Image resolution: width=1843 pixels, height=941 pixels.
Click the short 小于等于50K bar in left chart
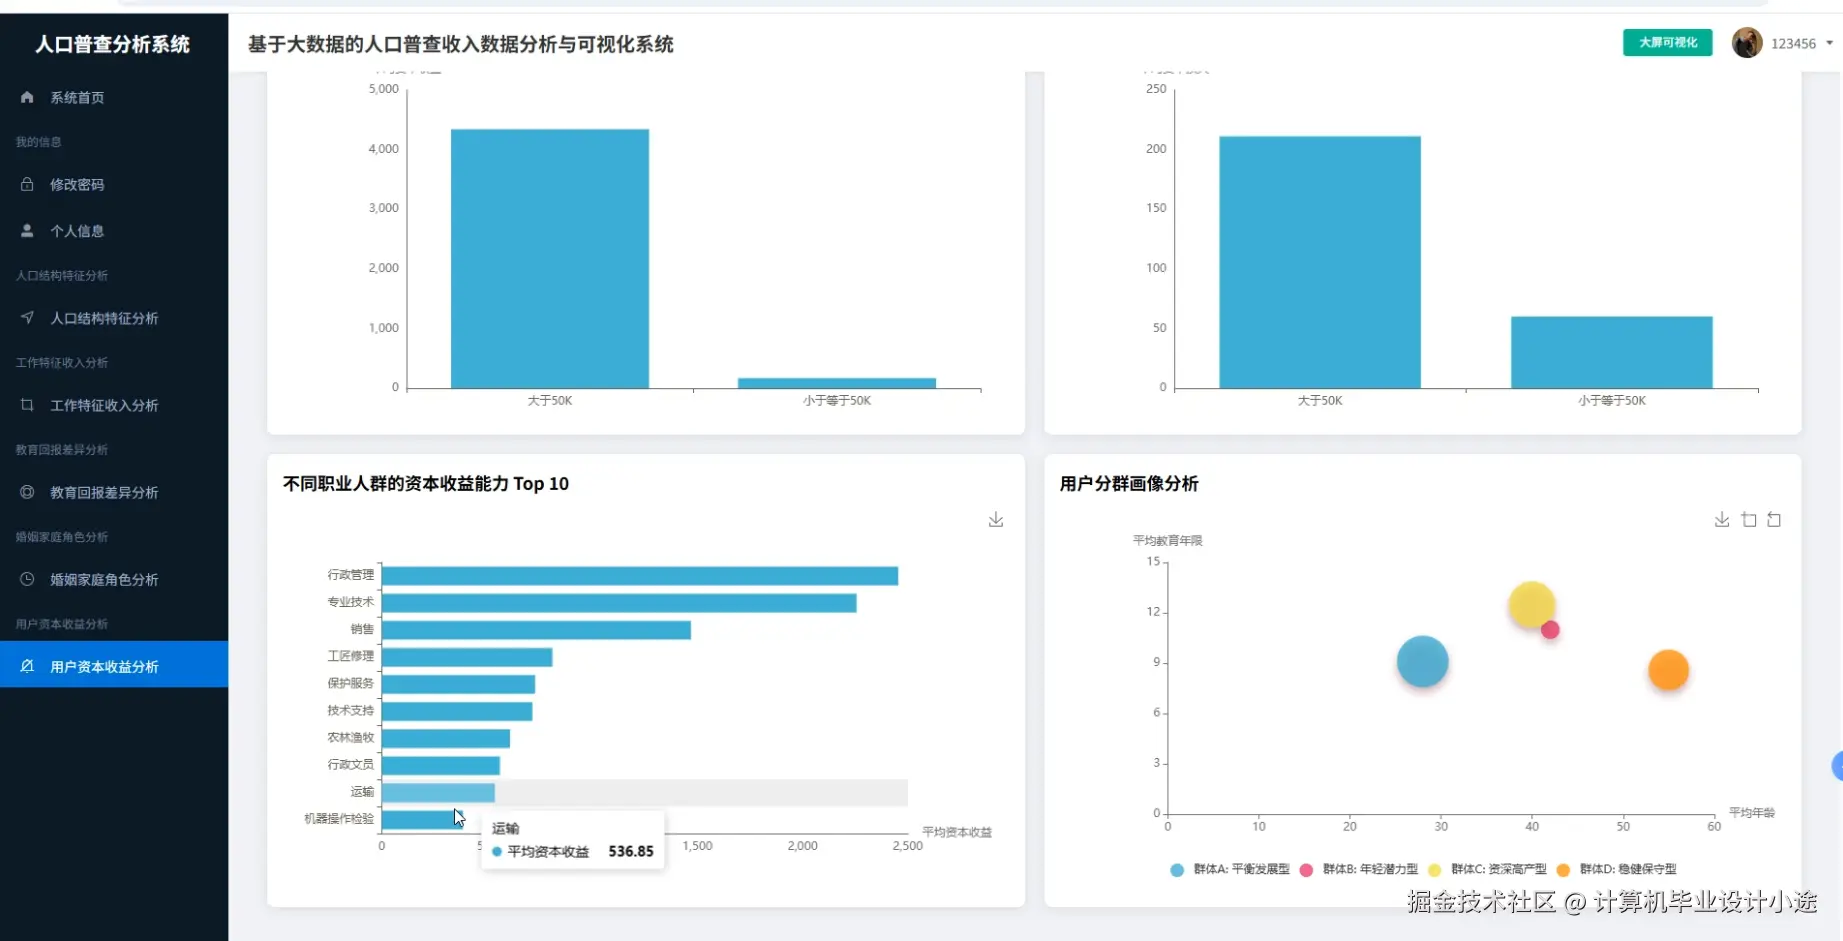(837, 383)
